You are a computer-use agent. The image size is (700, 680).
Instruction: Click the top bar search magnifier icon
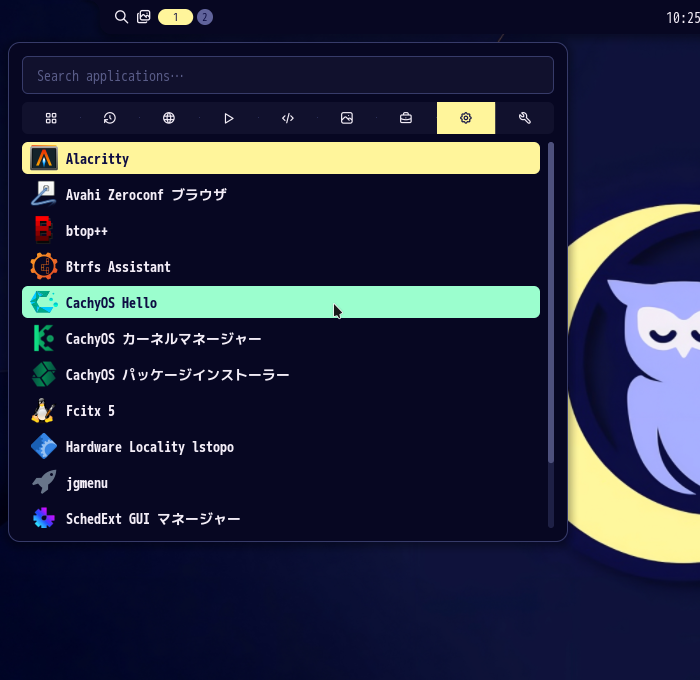121,17
